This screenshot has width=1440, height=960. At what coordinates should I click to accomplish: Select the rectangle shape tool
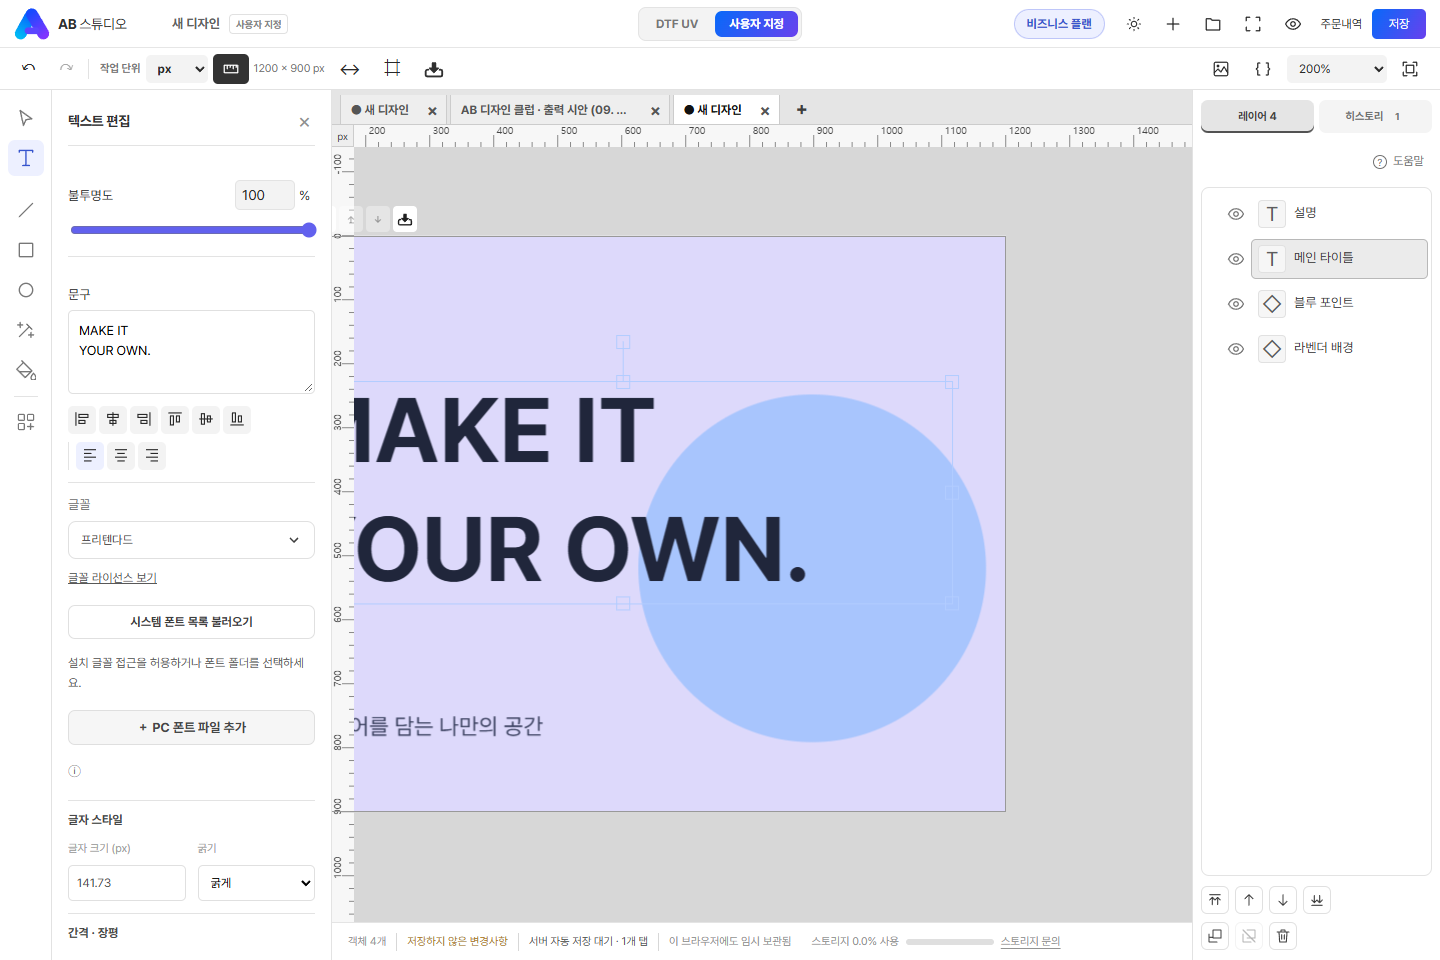pyautogui.click(x=26, y=250)
